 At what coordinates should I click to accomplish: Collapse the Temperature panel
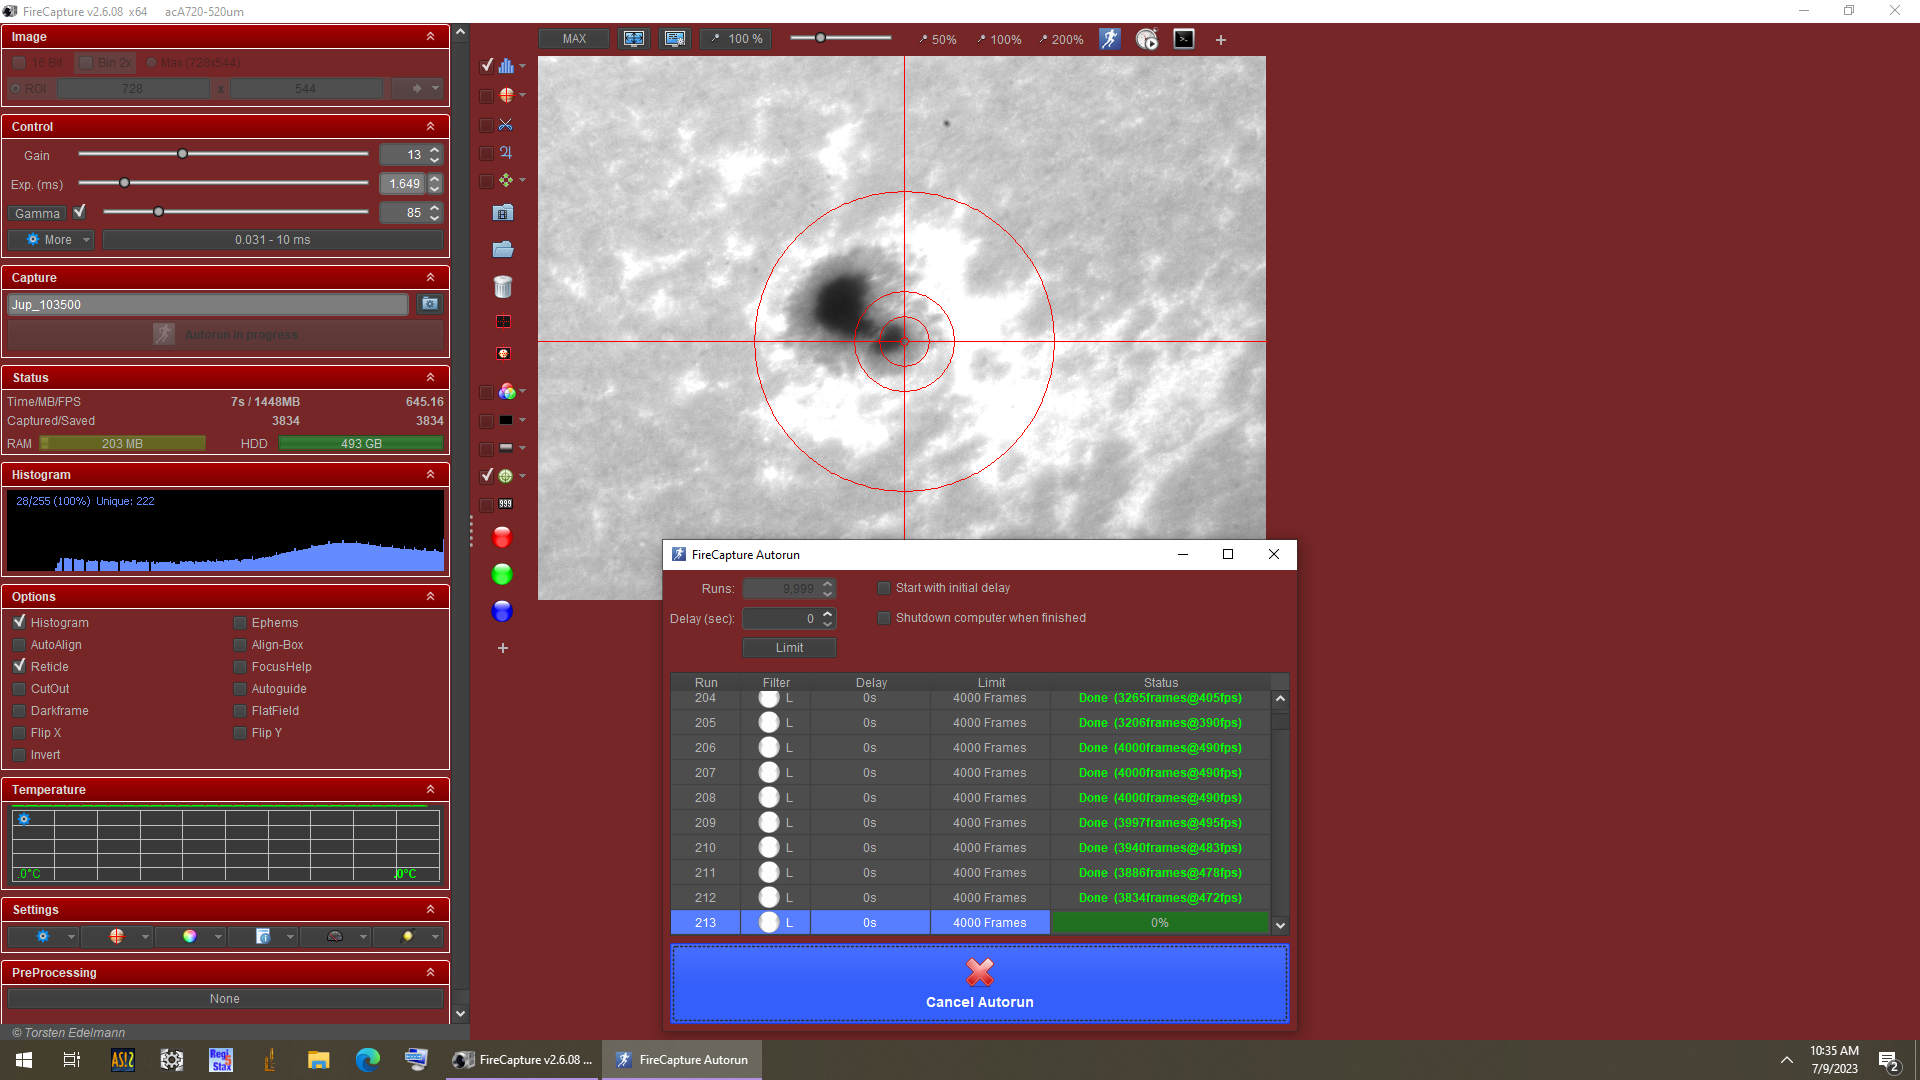pyautogui.click(x=430, y=789)
